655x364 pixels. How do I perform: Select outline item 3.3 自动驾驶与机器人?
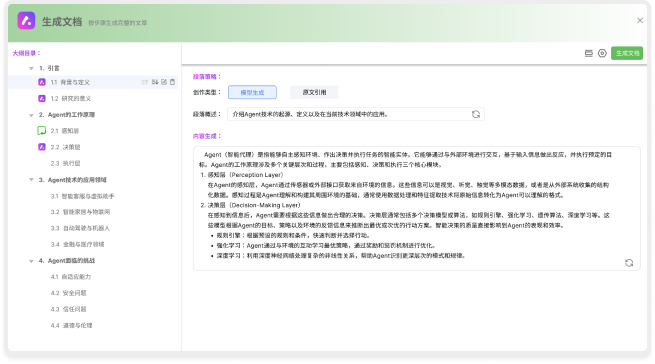tap(80, 228)
